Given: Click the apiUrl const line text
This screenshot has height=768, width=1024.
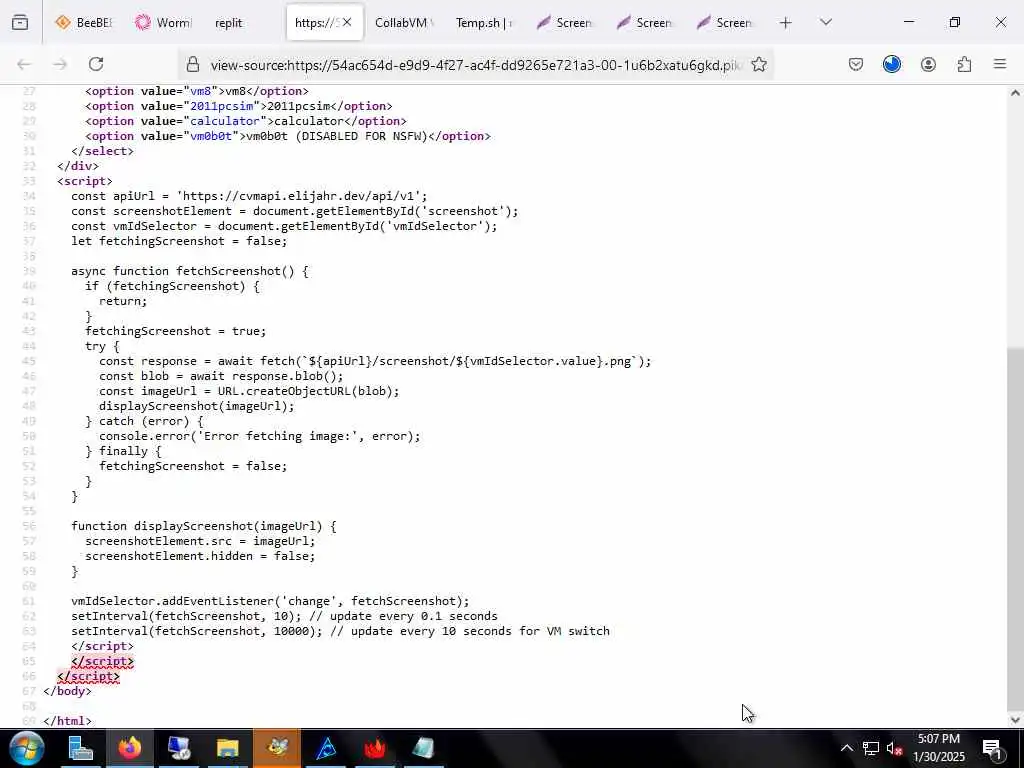Looking at the screenshot, I should [x=249, y=196].
